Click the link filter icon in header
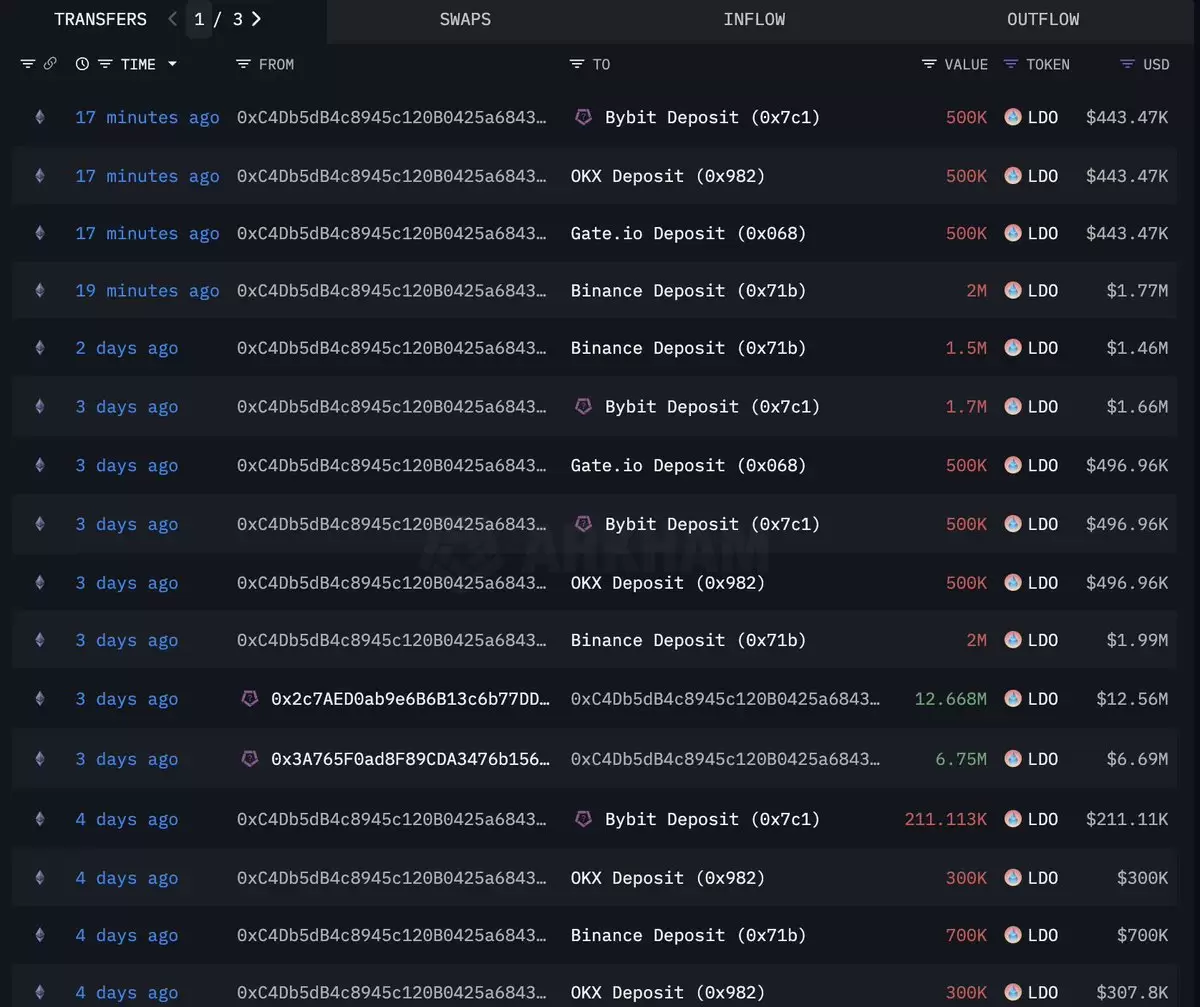The image size is (1200, 1007). coord(50,64)
